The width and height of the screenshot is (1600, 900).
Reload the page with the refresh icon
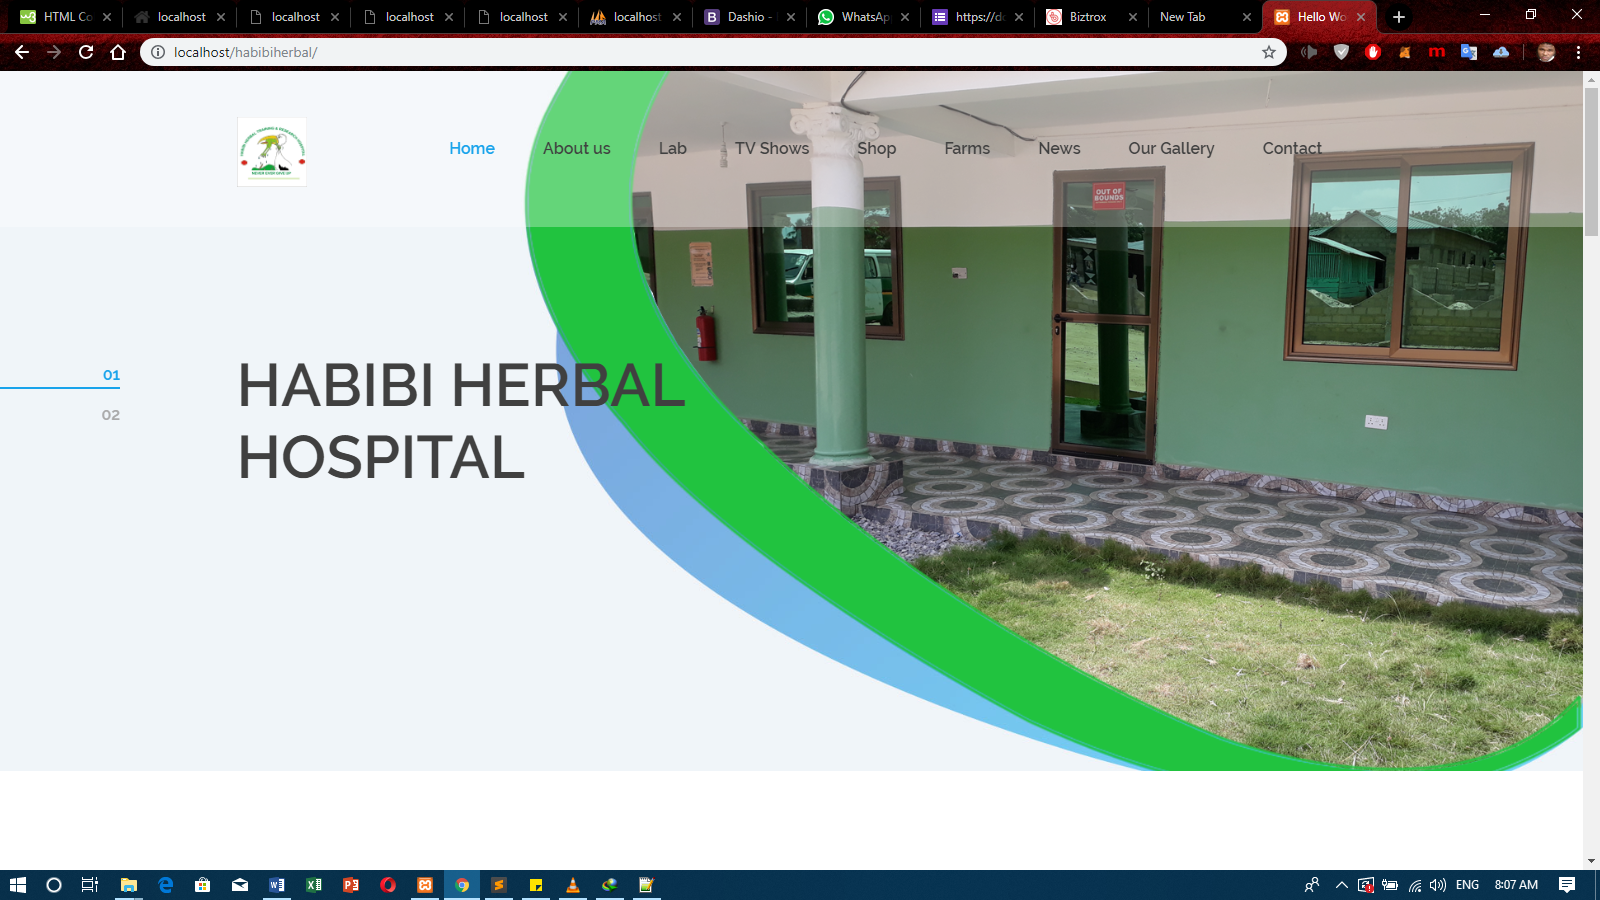pyautogui.click(x=86, y=52)
